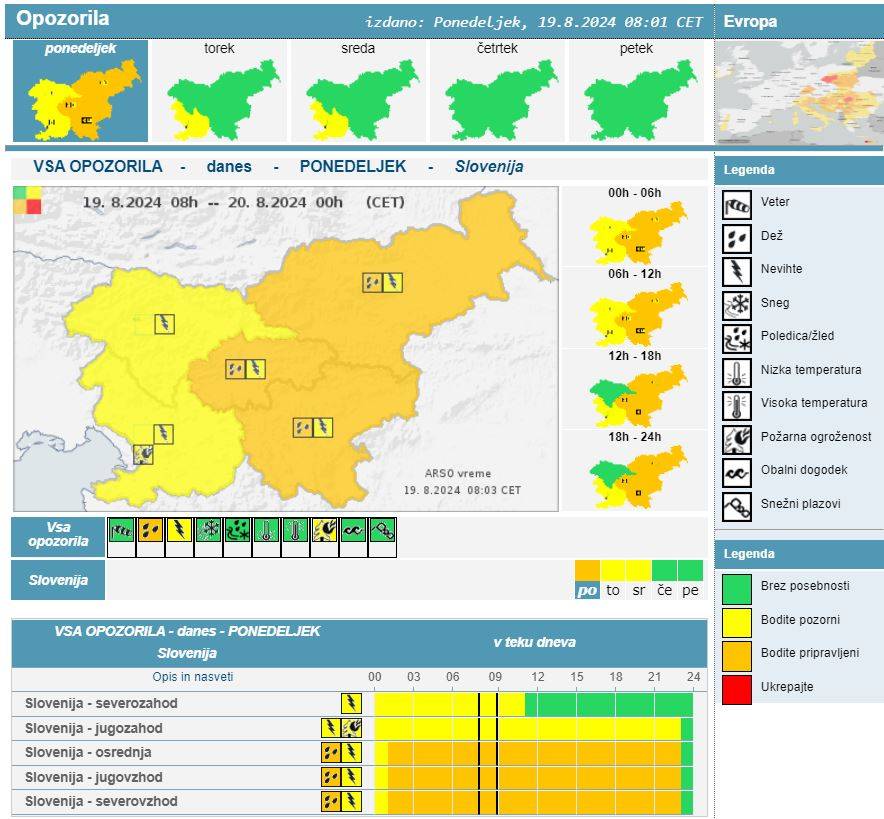Screen dimensions: 884x819
Task: Select the wind (Veter) warning filter icon
Action: [x=121, y=530]
